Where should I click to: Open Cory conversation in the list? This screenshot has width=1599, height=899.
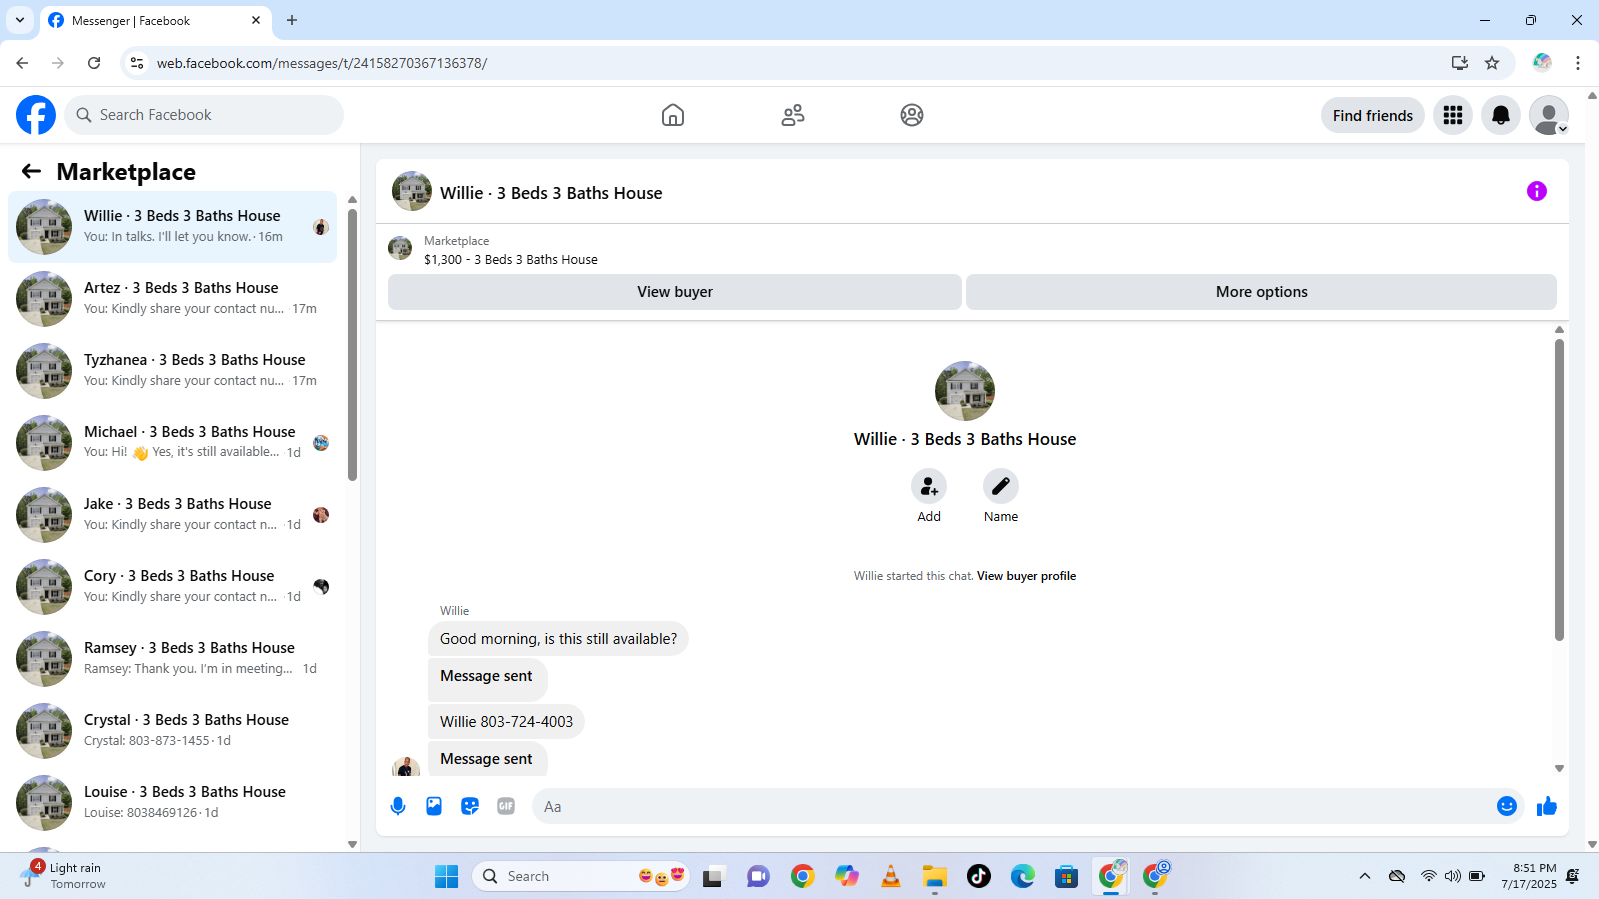tap(172, 587)
